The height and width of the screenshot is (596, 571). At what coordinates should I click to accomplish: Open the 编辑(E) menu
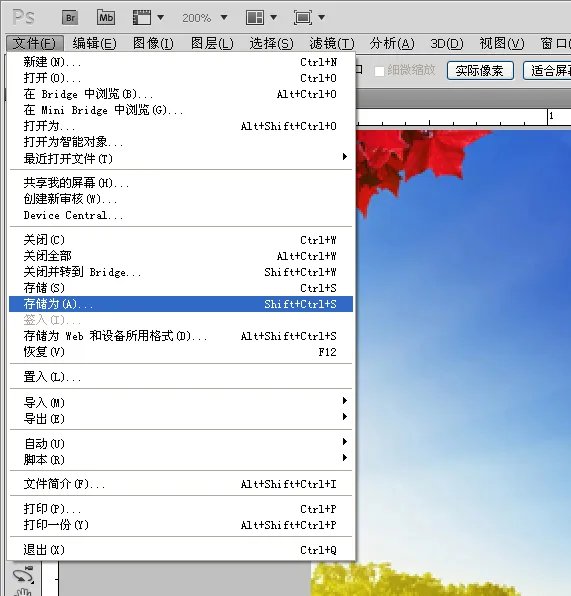point(94,43)
